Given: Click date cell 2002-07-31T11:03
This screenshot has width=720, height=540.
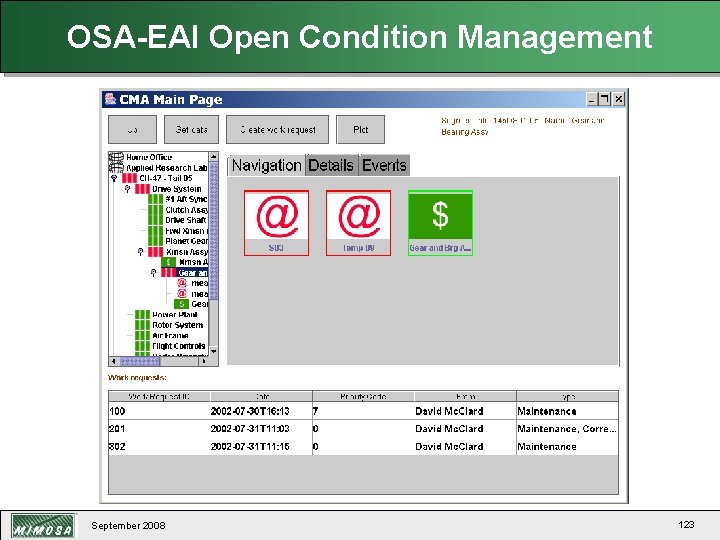Looking at the screenshot, I should (261, 428).
